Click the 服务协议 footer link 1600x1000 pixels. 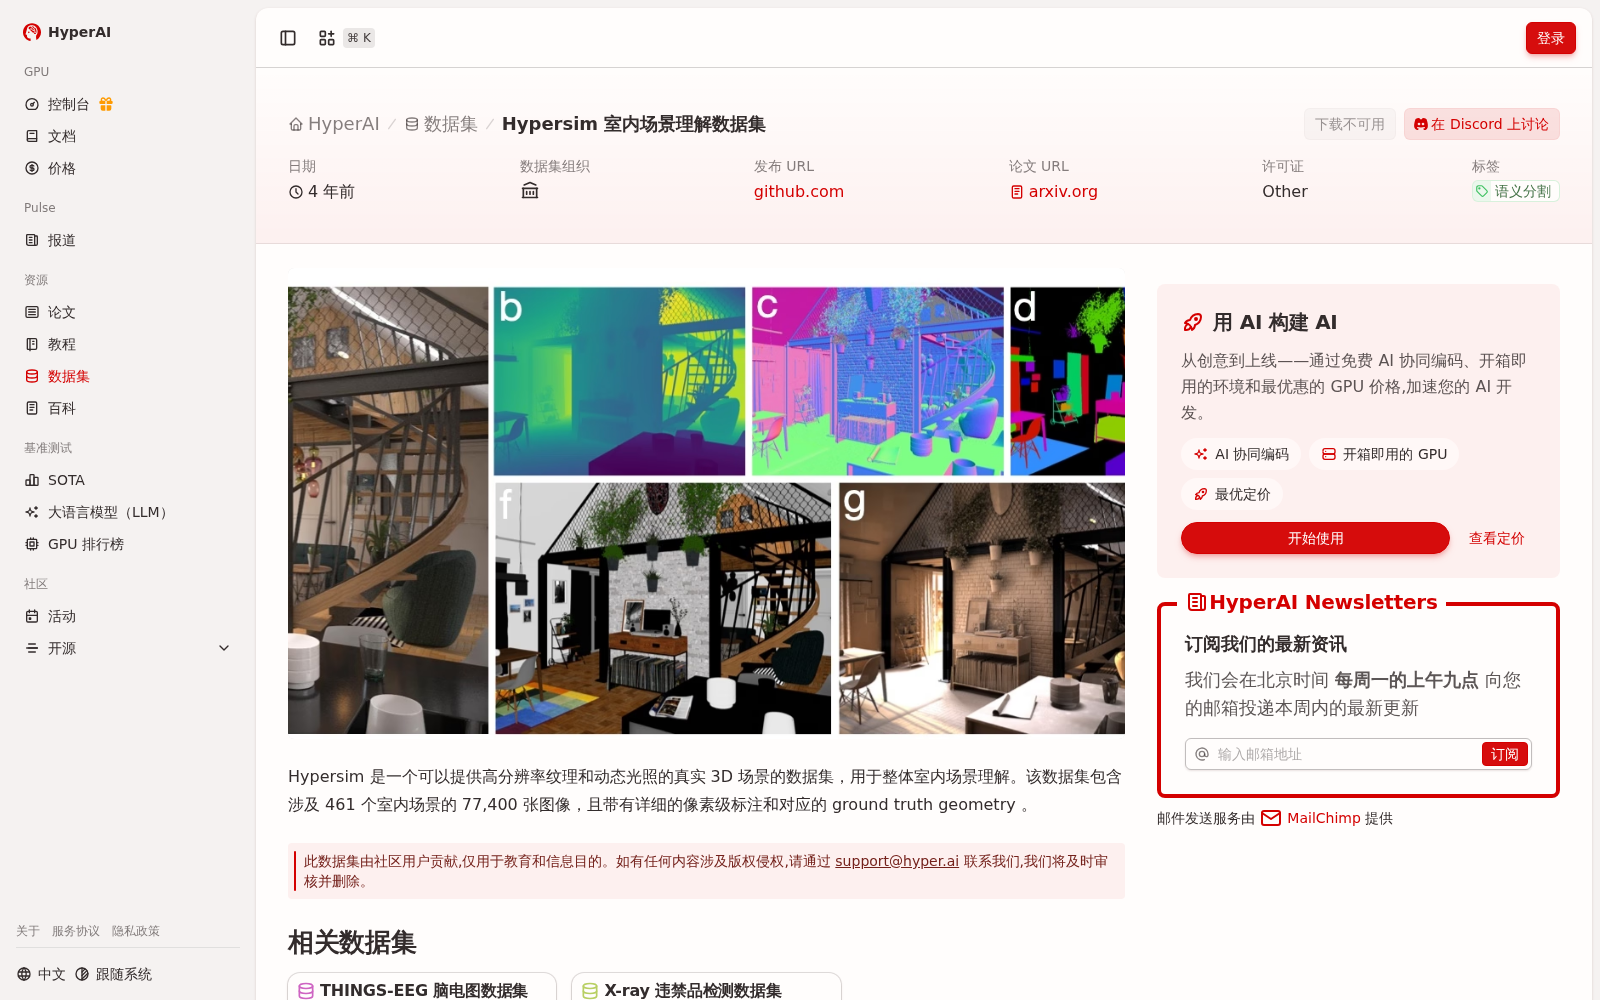tap(76, 931)
